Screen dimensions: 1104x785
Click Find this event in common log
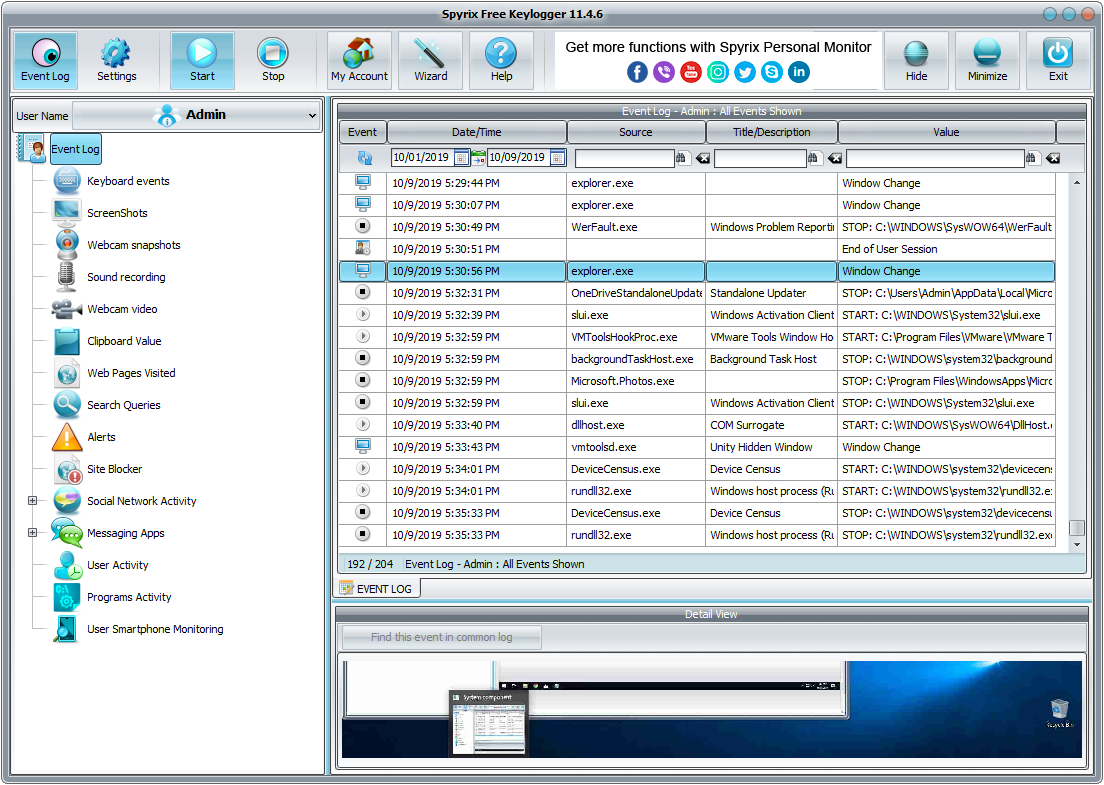[441, 637]
